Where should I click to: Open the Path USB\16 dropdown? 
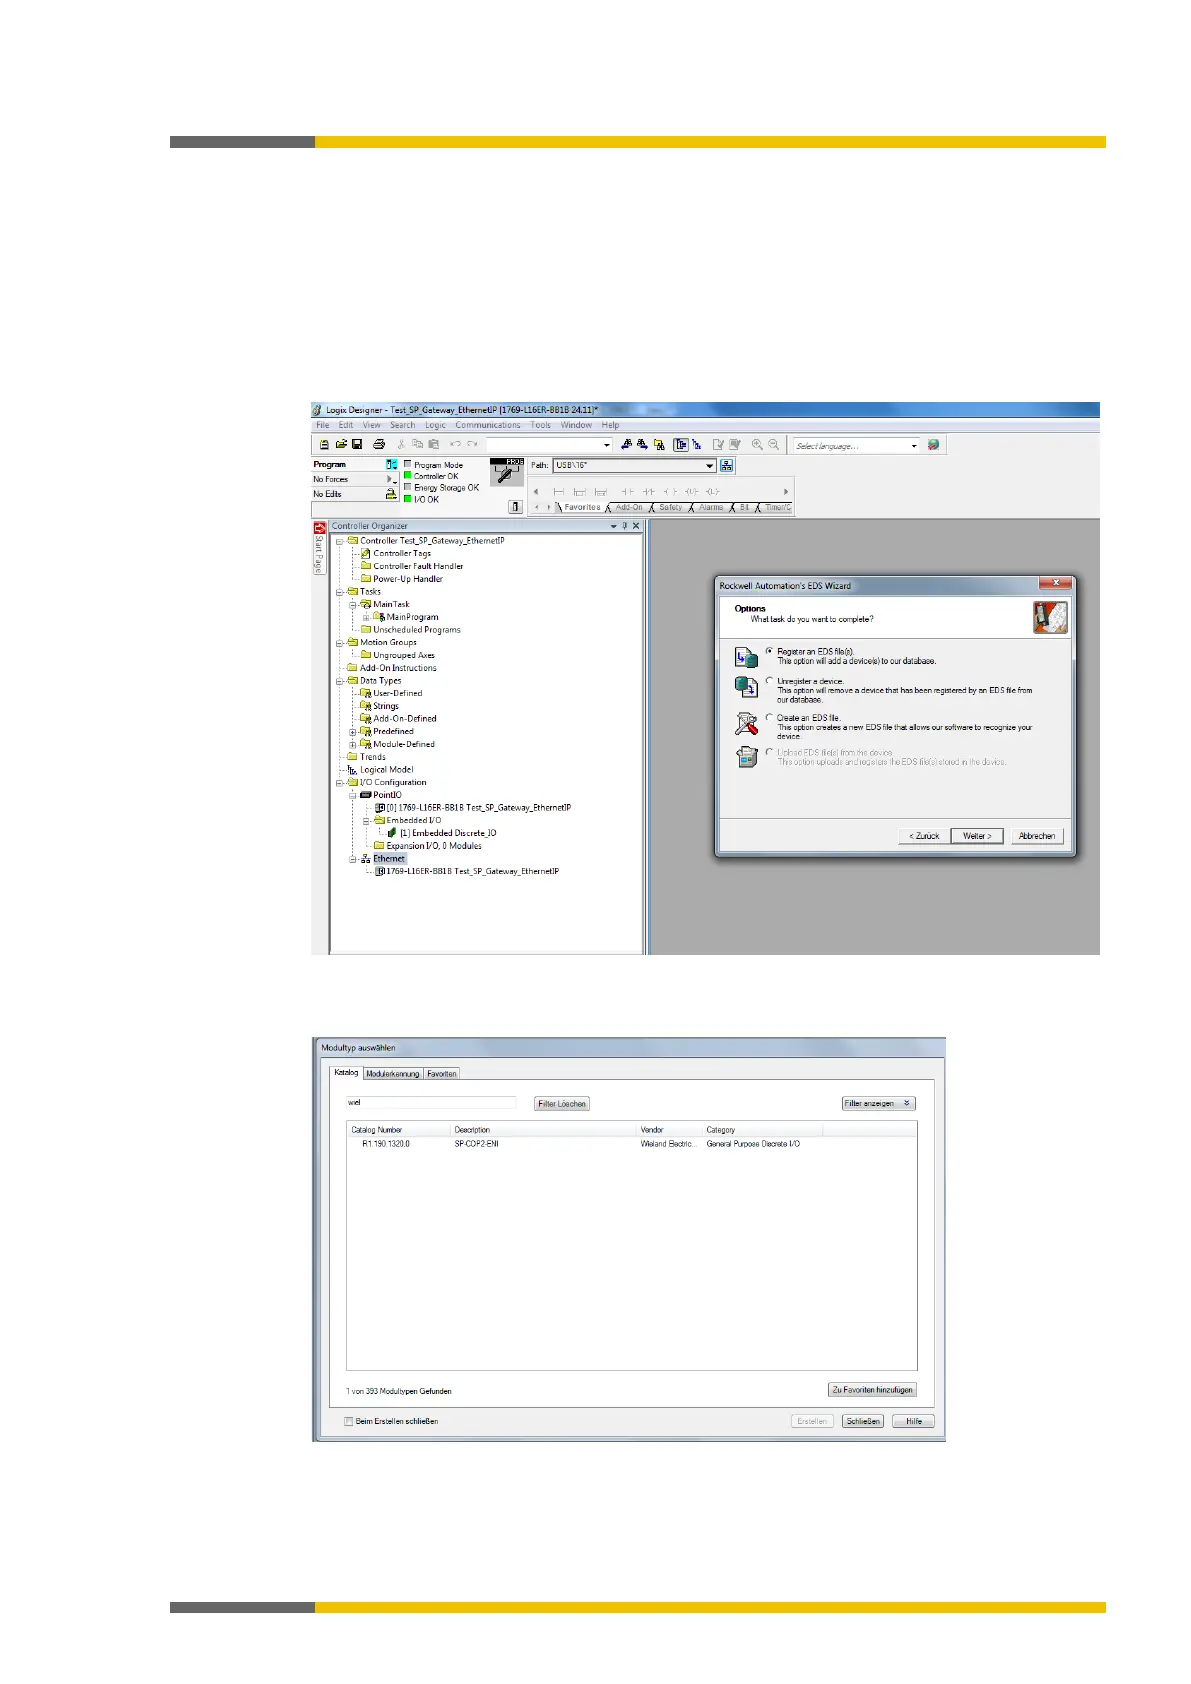point(709,465)
